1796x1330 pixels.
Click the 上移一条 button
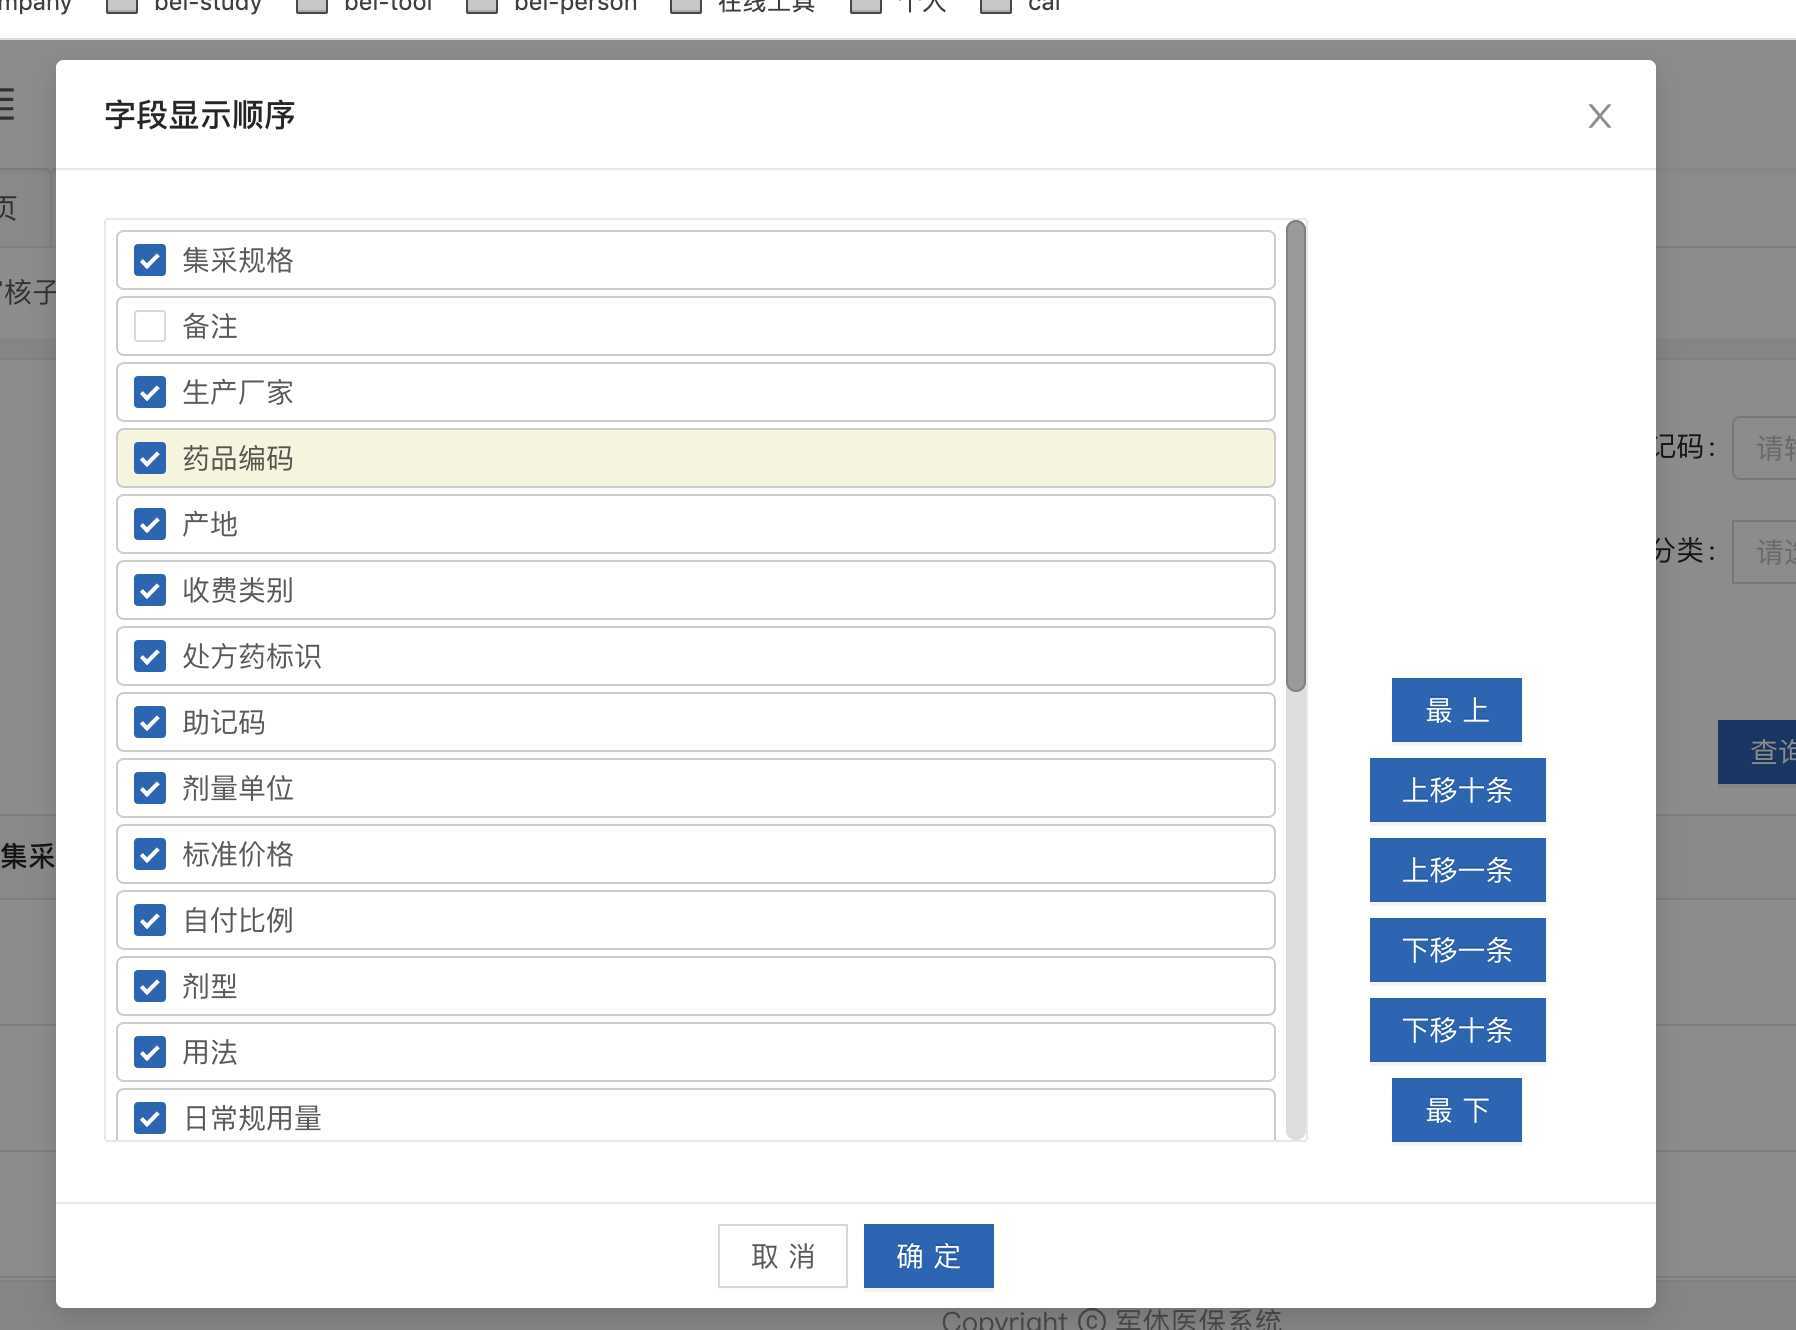[1457, 870]
